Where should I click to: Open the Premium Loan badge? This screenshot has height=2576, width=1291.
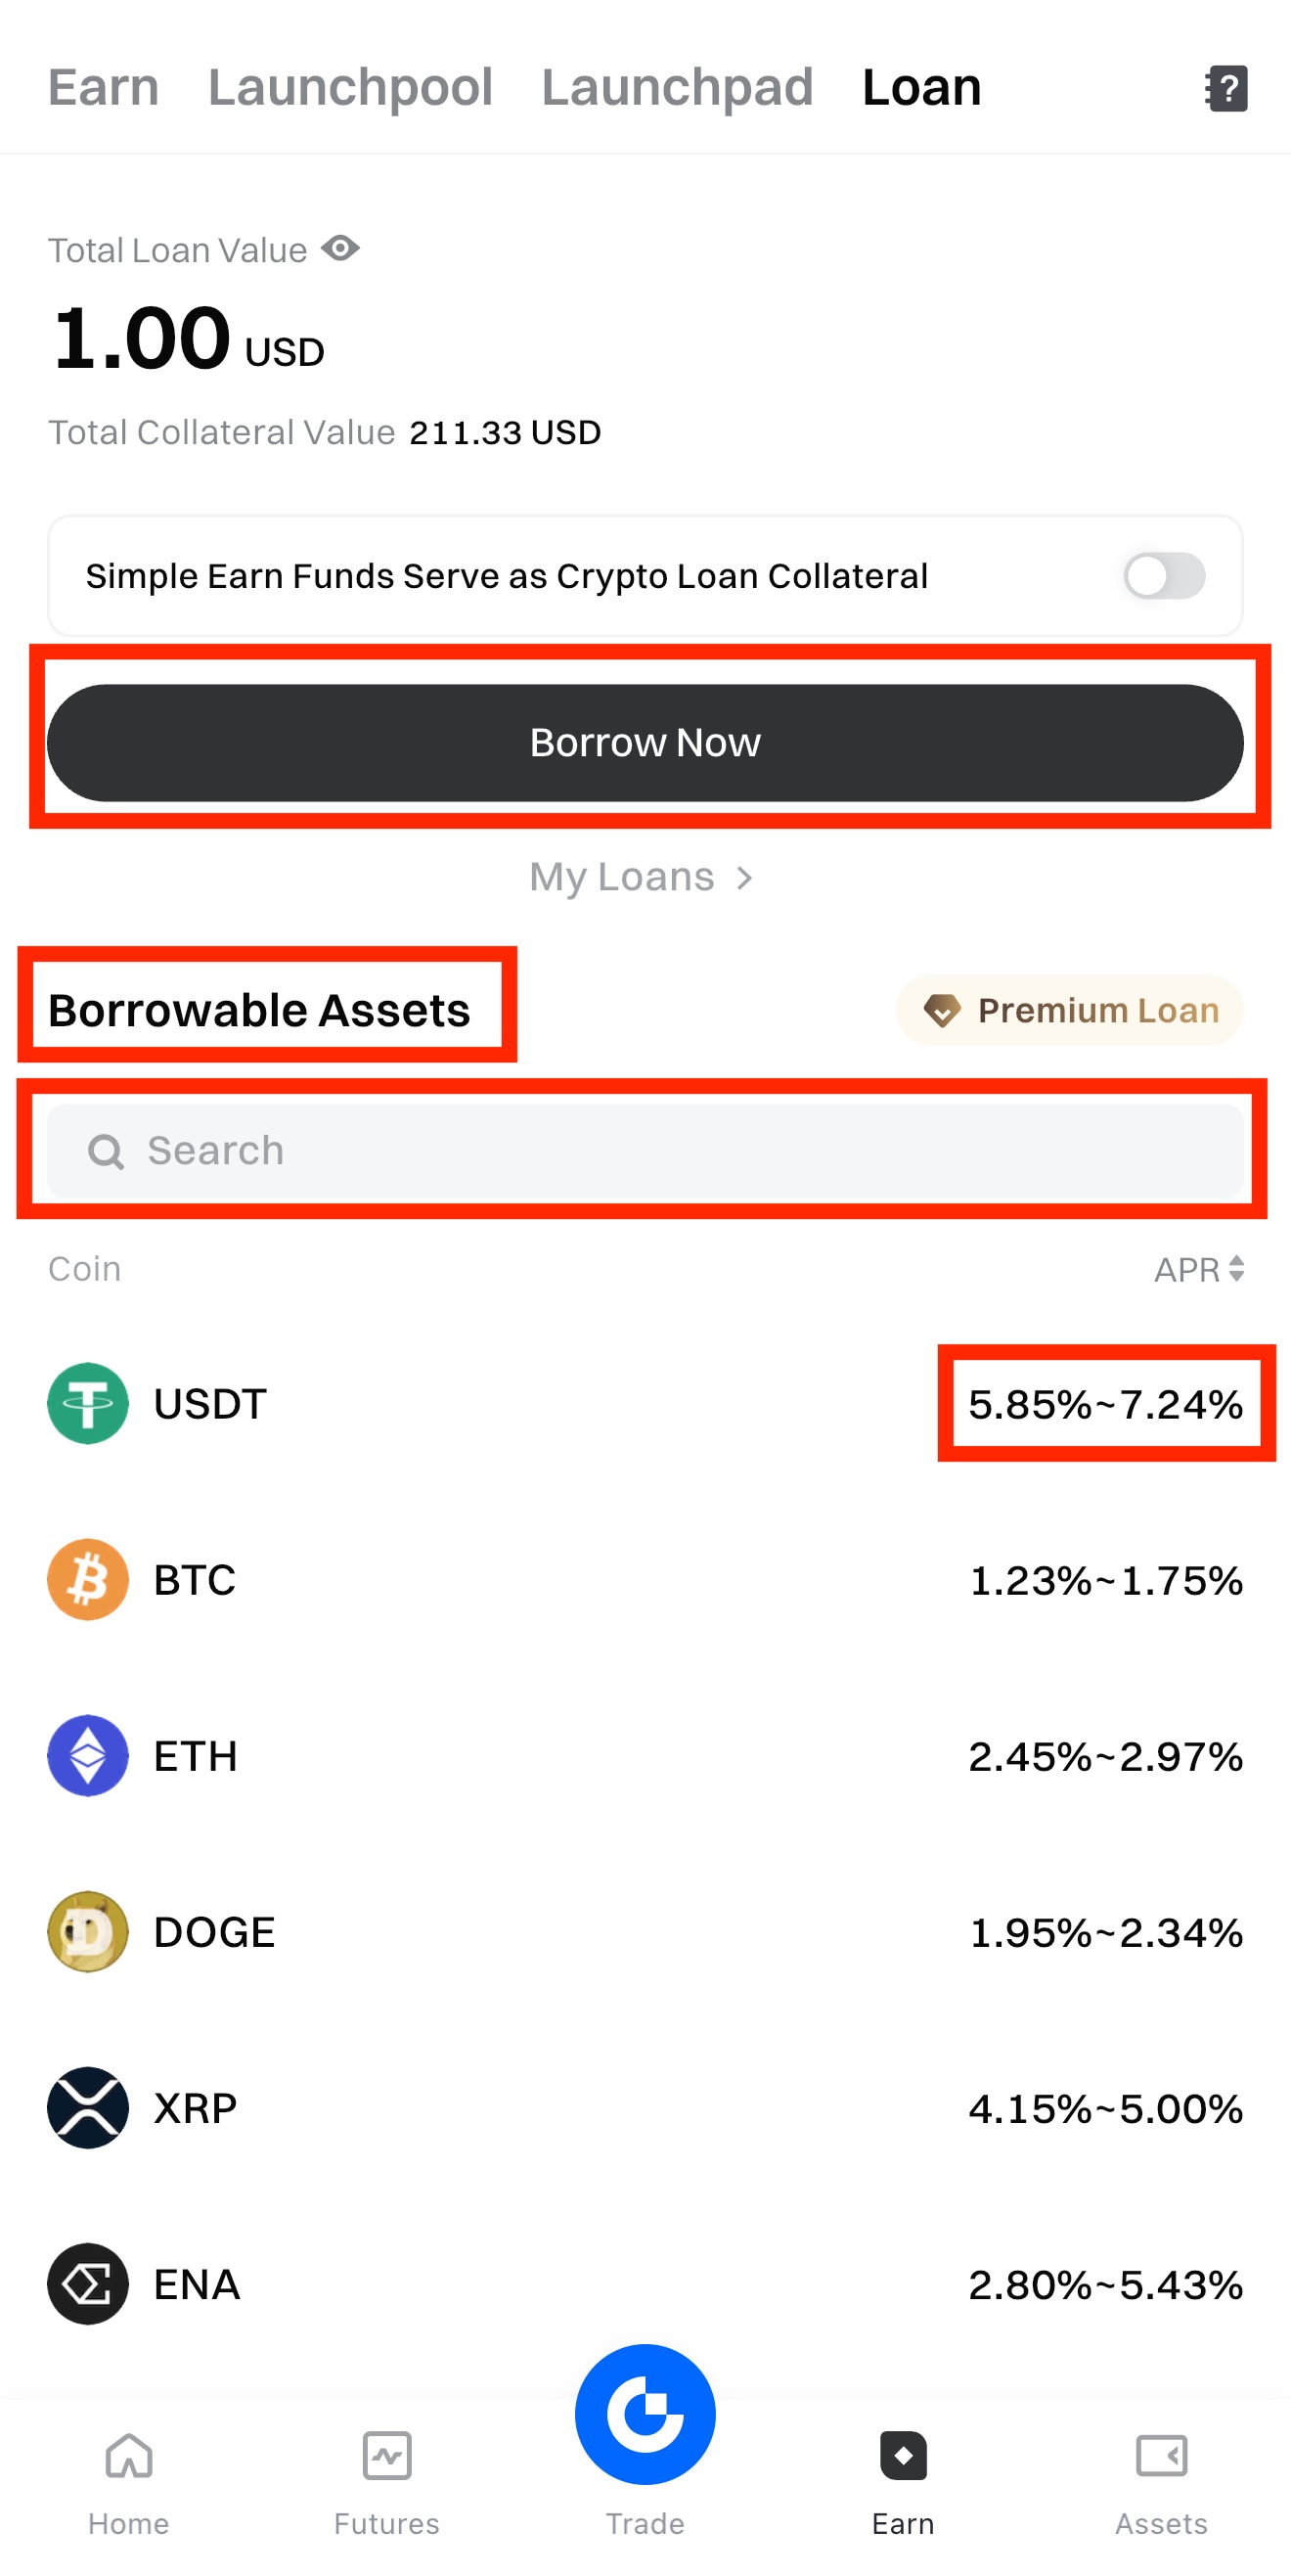click(x=1069, y=1010)
